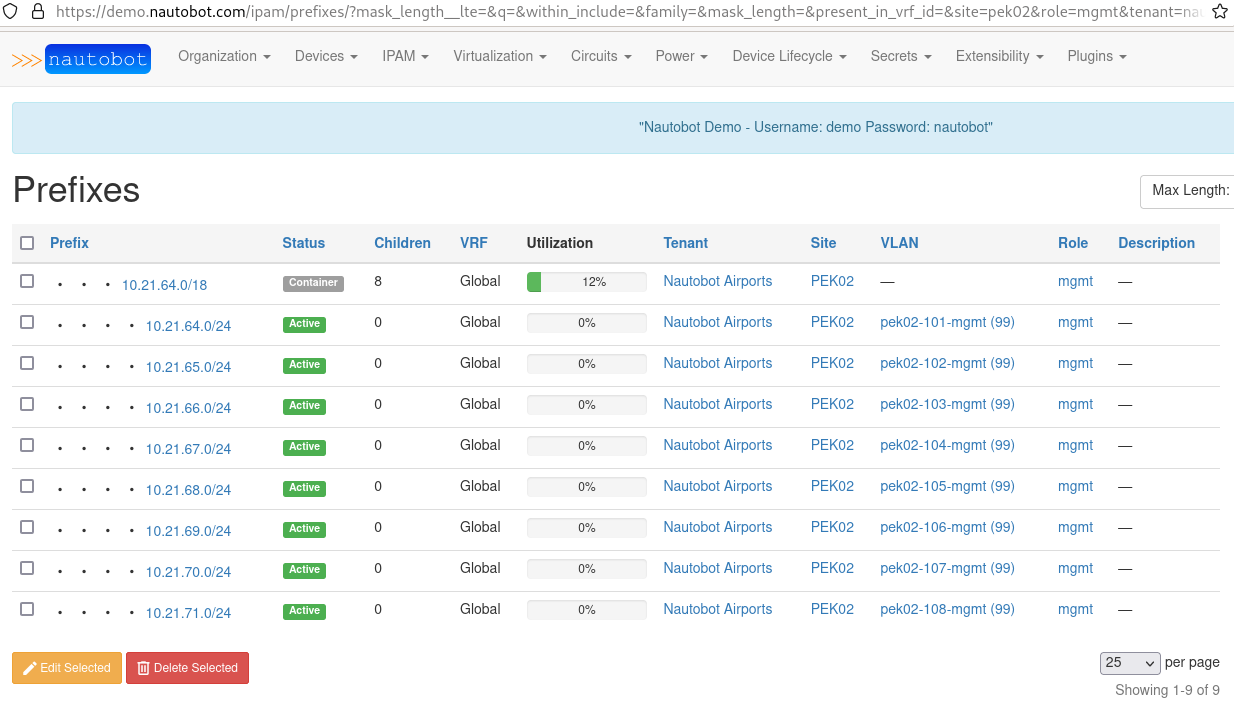
Task: Check the 10.21.70.0/24 row checkbox
Action: pyautogui.click(x=27, y=568)
